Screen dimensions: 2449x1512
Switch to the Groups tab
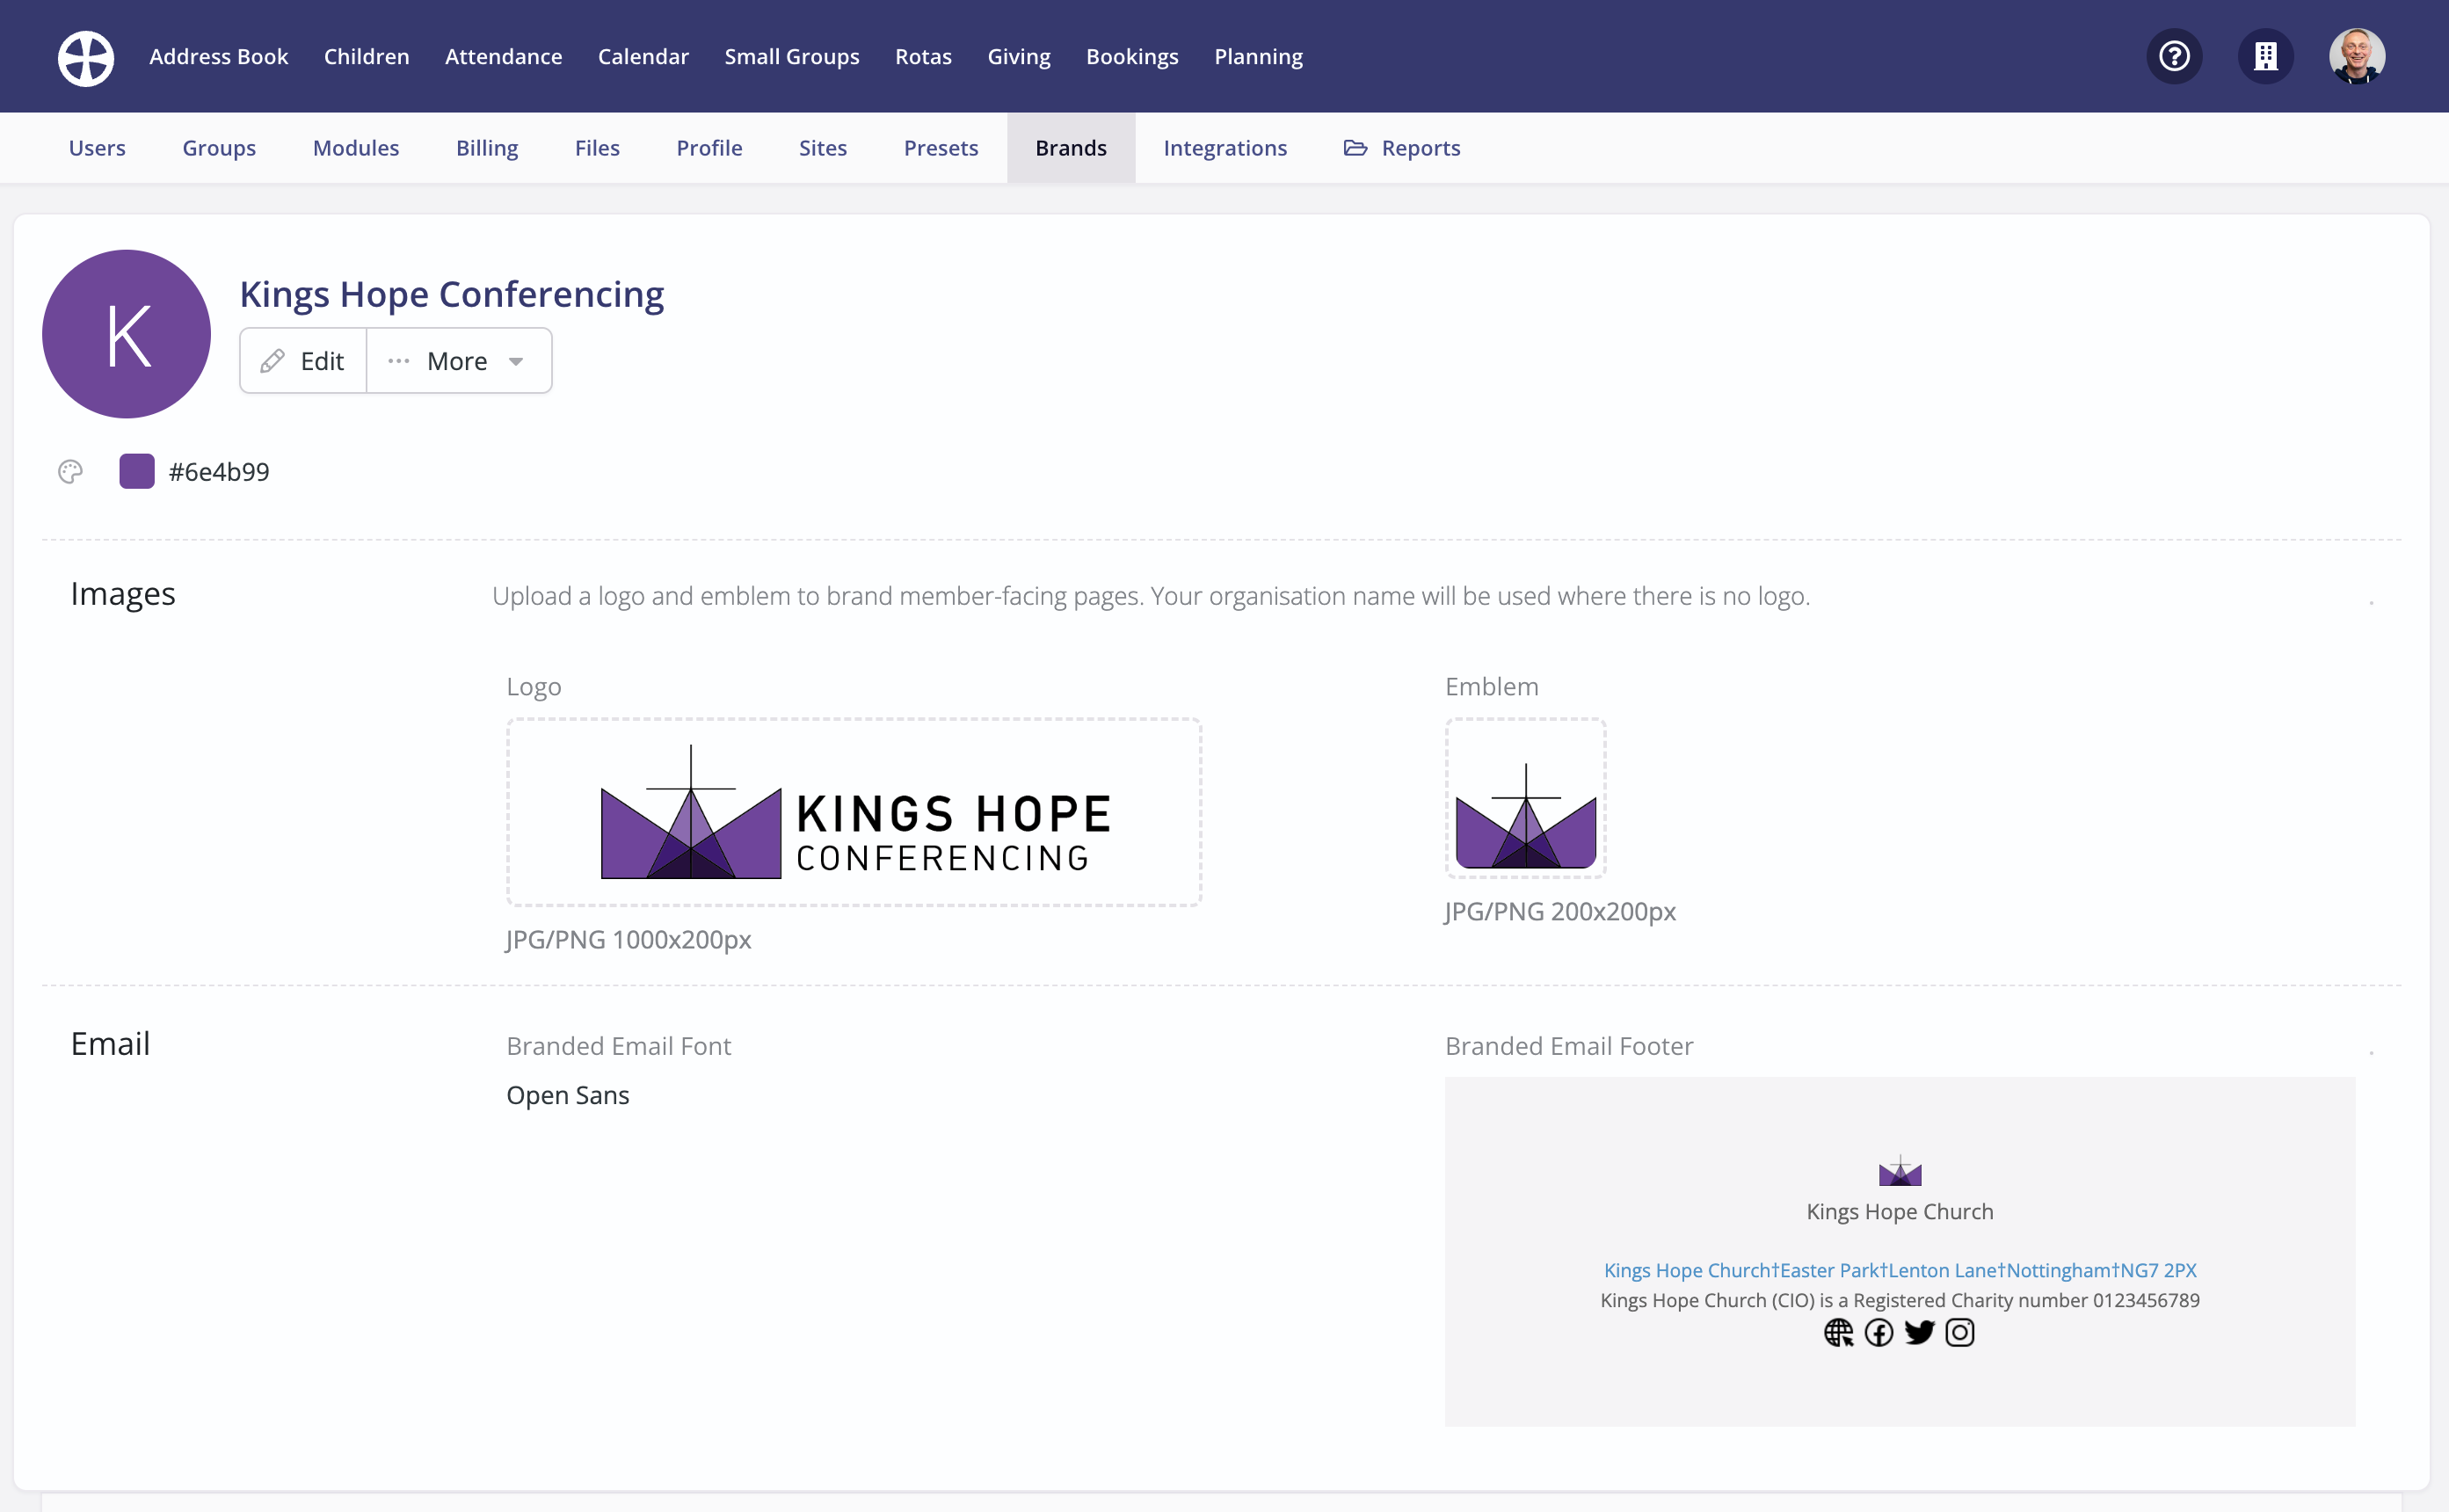pyautogui.click(x=219, y=148)
